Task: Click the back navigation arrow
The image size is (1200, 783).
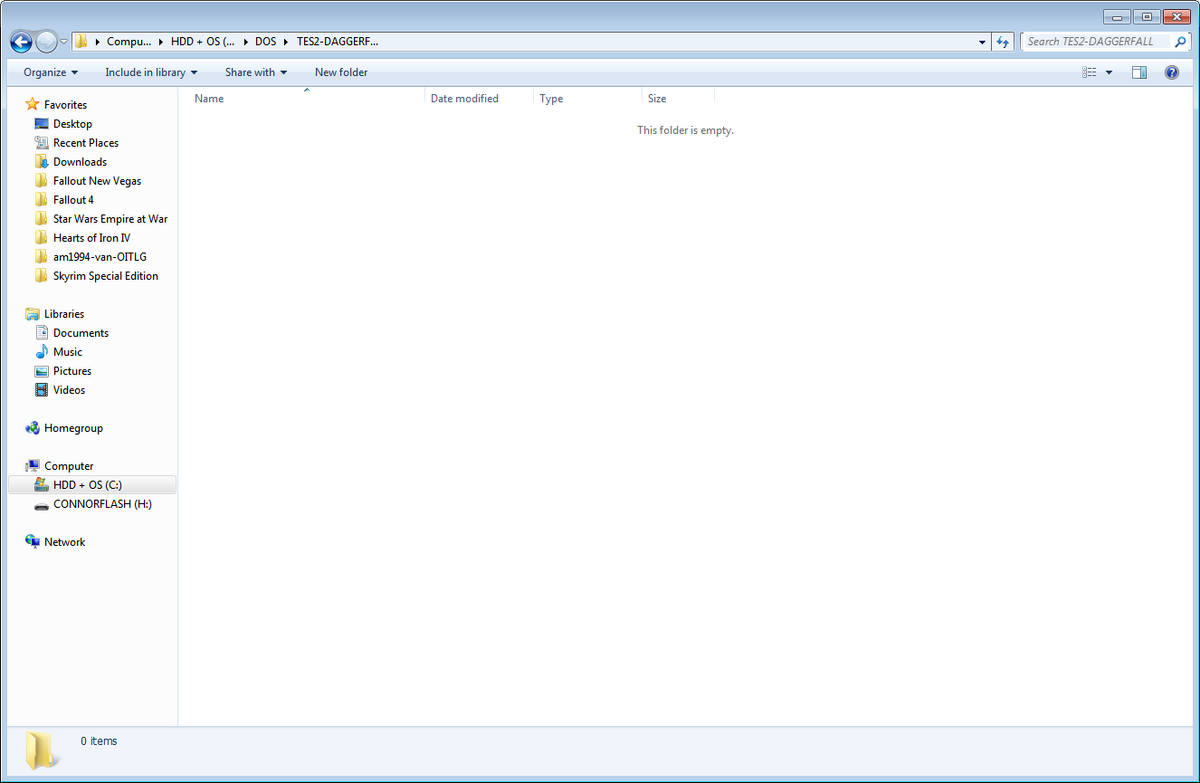Action: coord(20,41)
